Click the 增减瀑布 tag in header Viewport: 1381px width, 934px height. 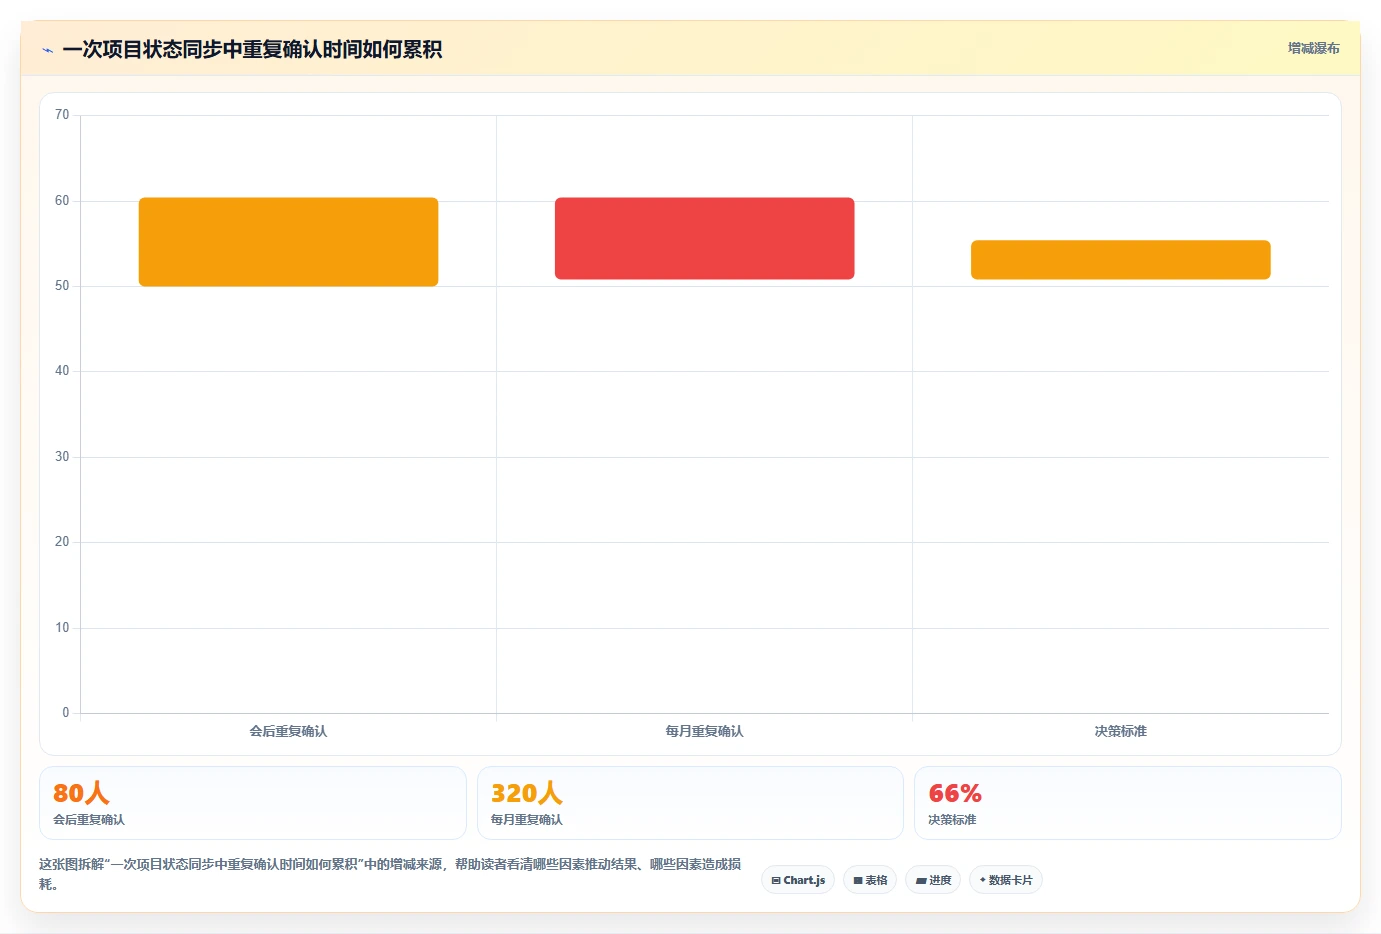click(1313, 48)
